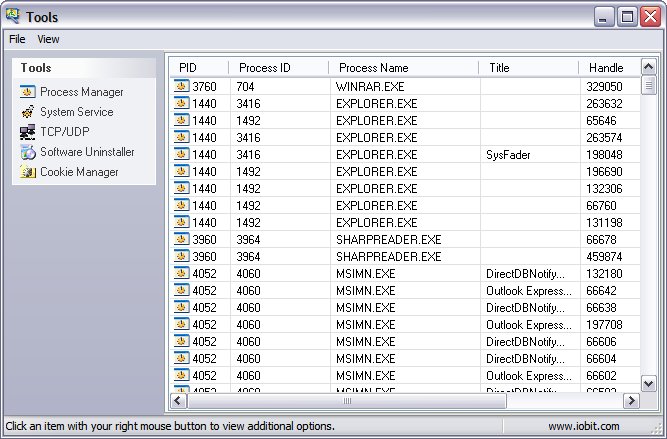Click the icon of MSIMN.EXE row with handle 132180
Image resolution: width=667 pixels, height=439 pixels.
pyautogui.click(x=182, y=273)
